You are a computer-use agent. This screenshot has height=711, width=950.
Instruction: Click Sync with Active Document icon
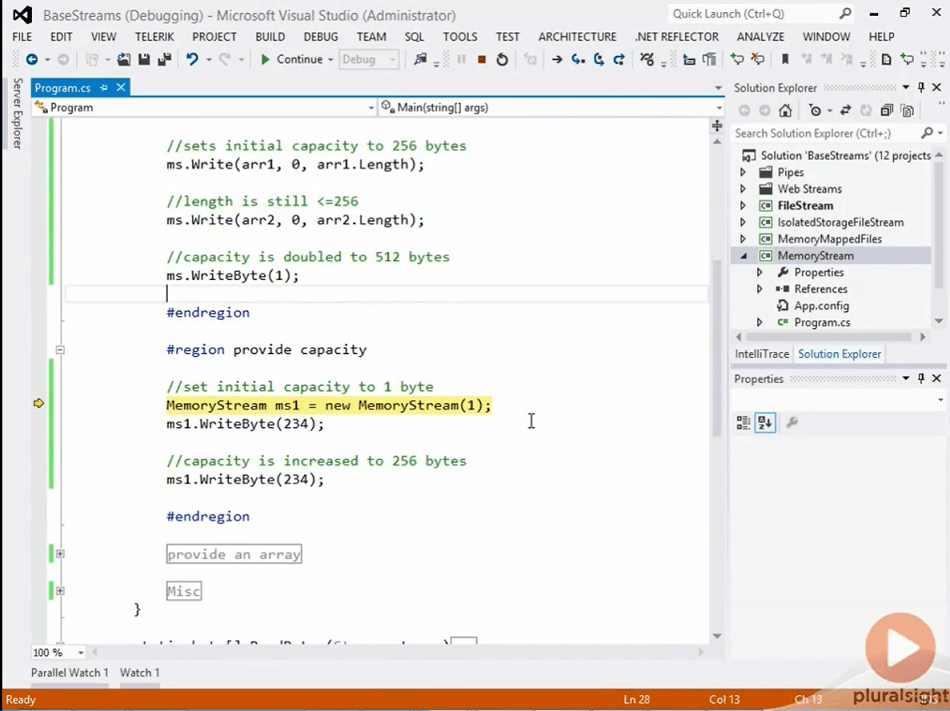point(845,110)
